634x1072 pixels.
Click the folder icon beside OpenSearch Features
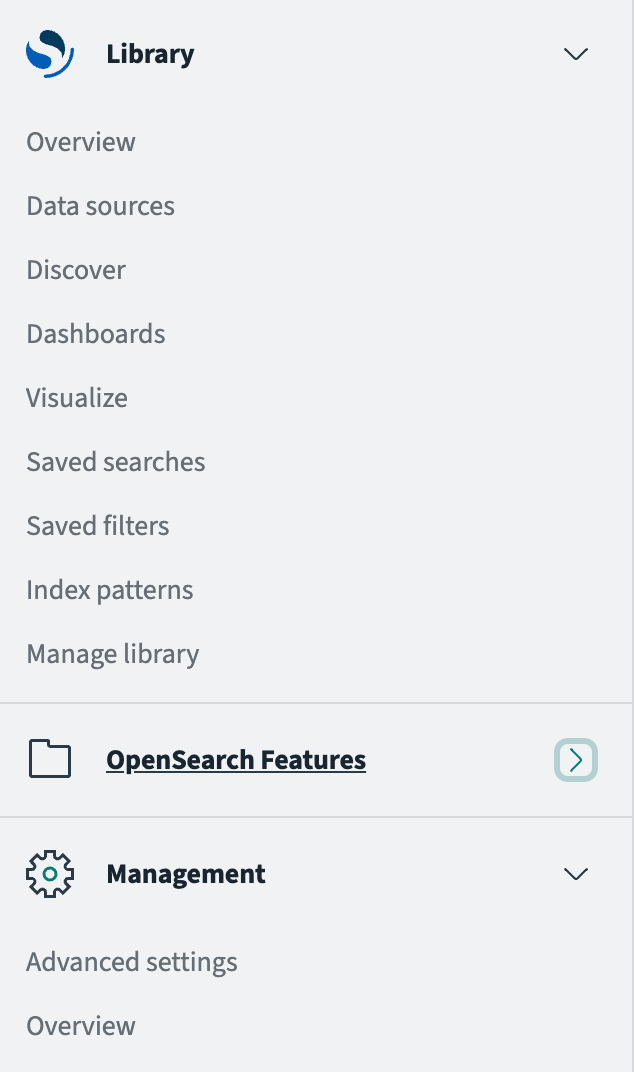point(49,759)
